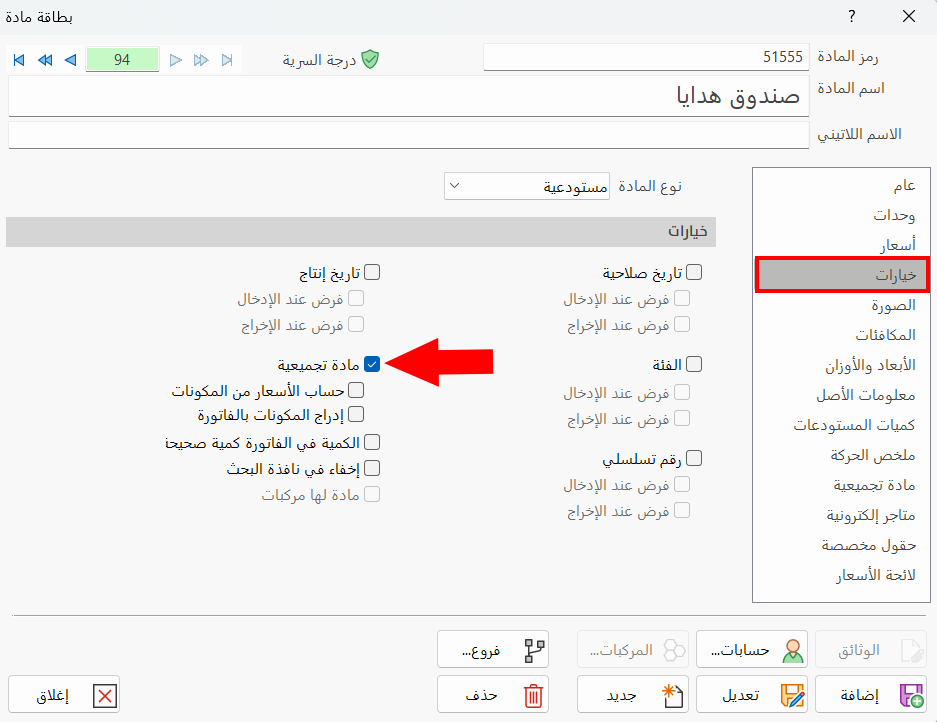This screenshot has width=937, height=722.
Task: Enable the تاريخ إنتاج checkbox
Action: point(372,273)
